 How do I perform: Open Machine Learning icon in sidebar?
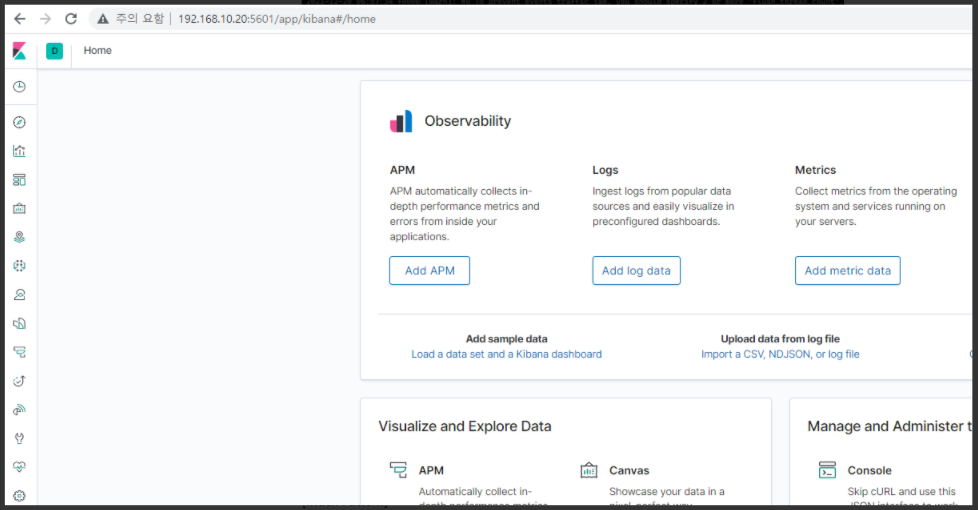click(x=19, y=266)
